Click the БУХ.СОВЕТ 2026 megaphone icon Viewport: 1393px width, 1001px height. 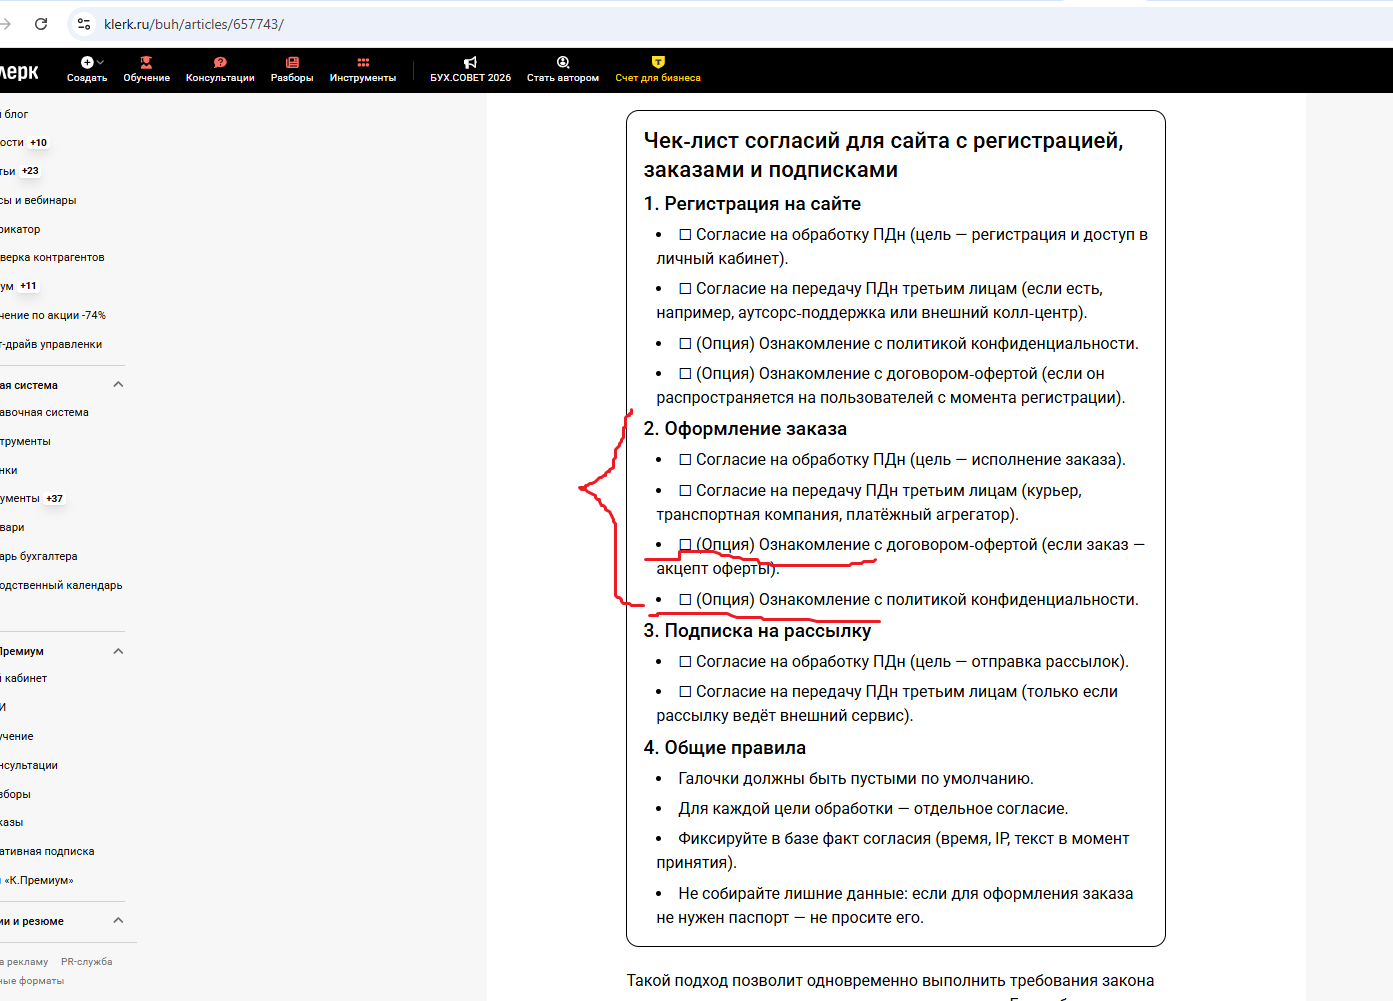[x=470, y=63]
